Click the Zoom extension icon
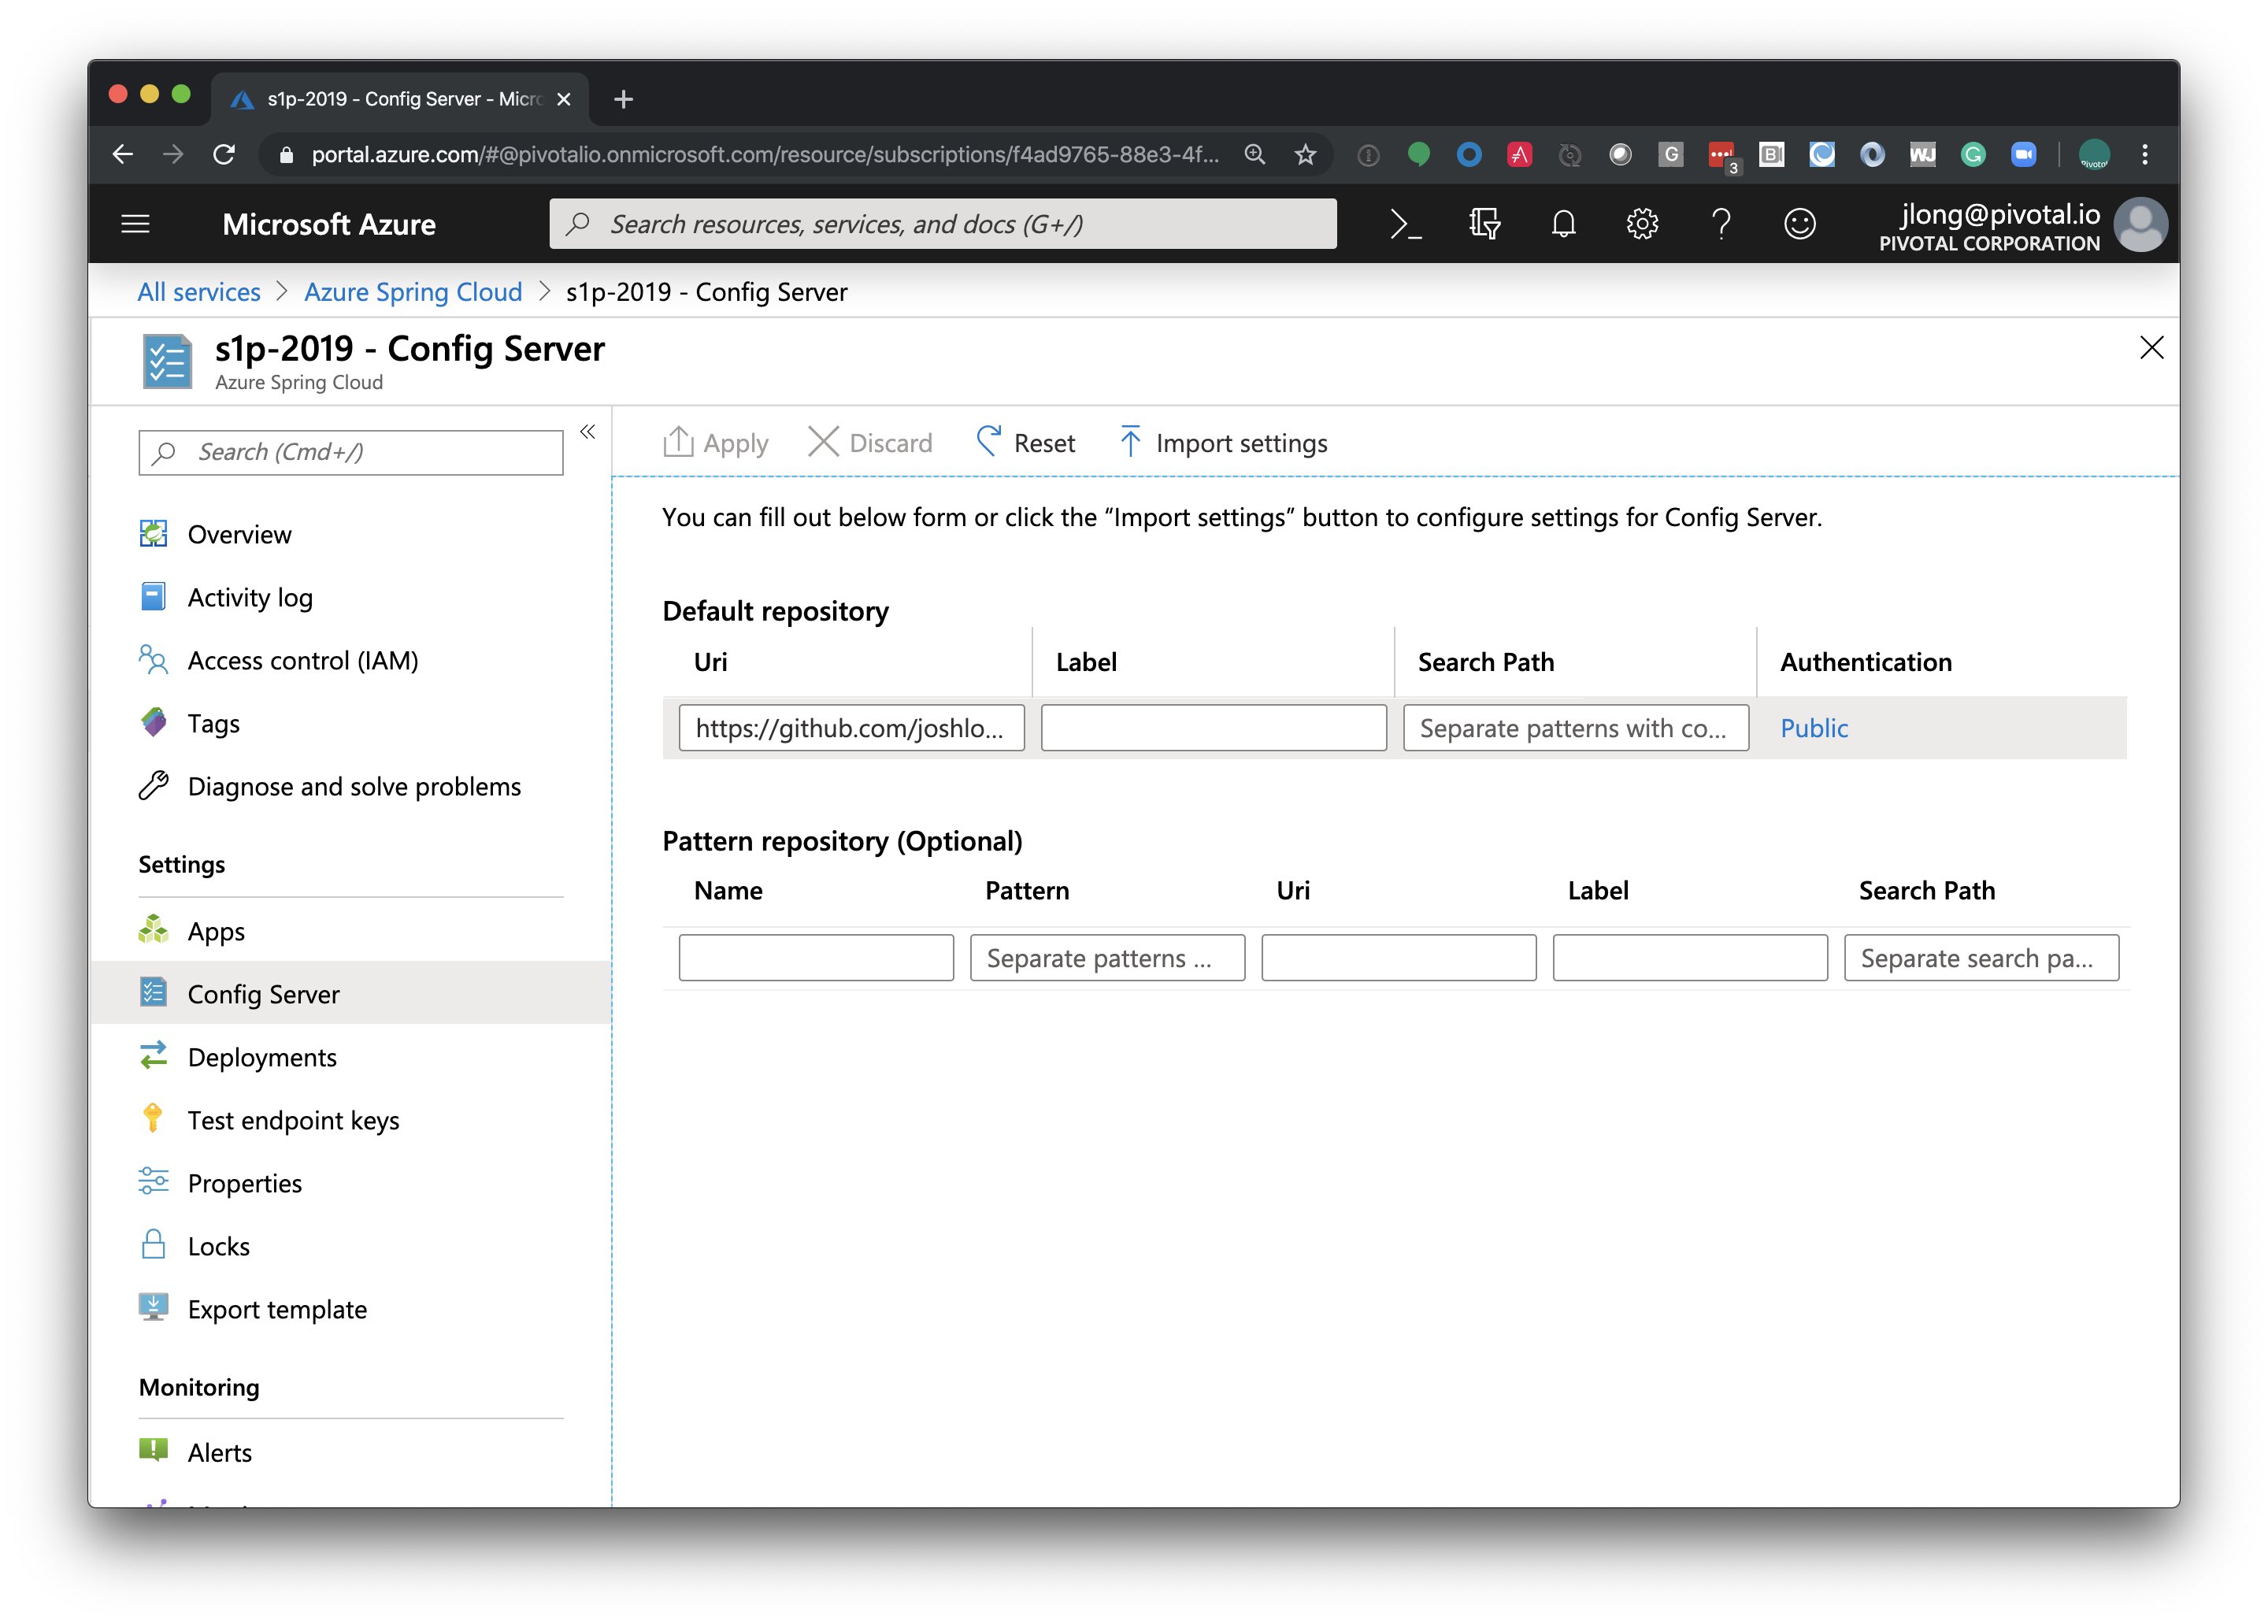 click(x=2023, y=154)
